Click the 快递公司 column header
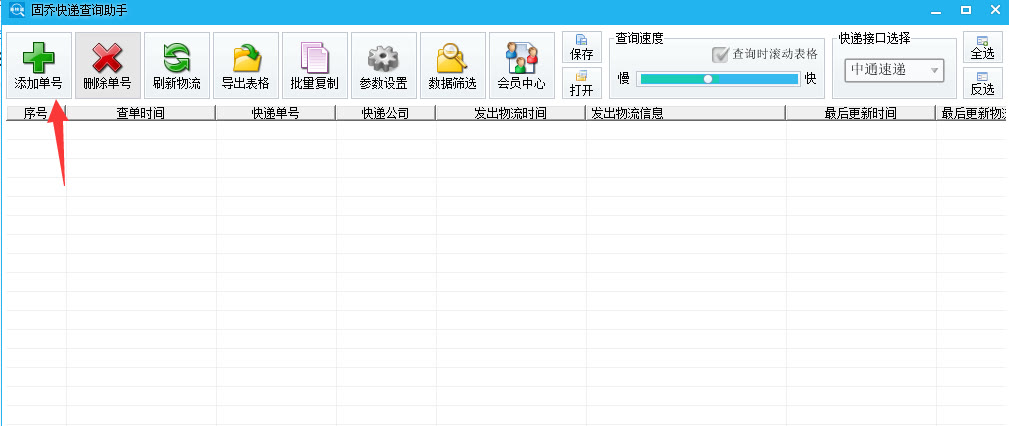 coord(385,113)
